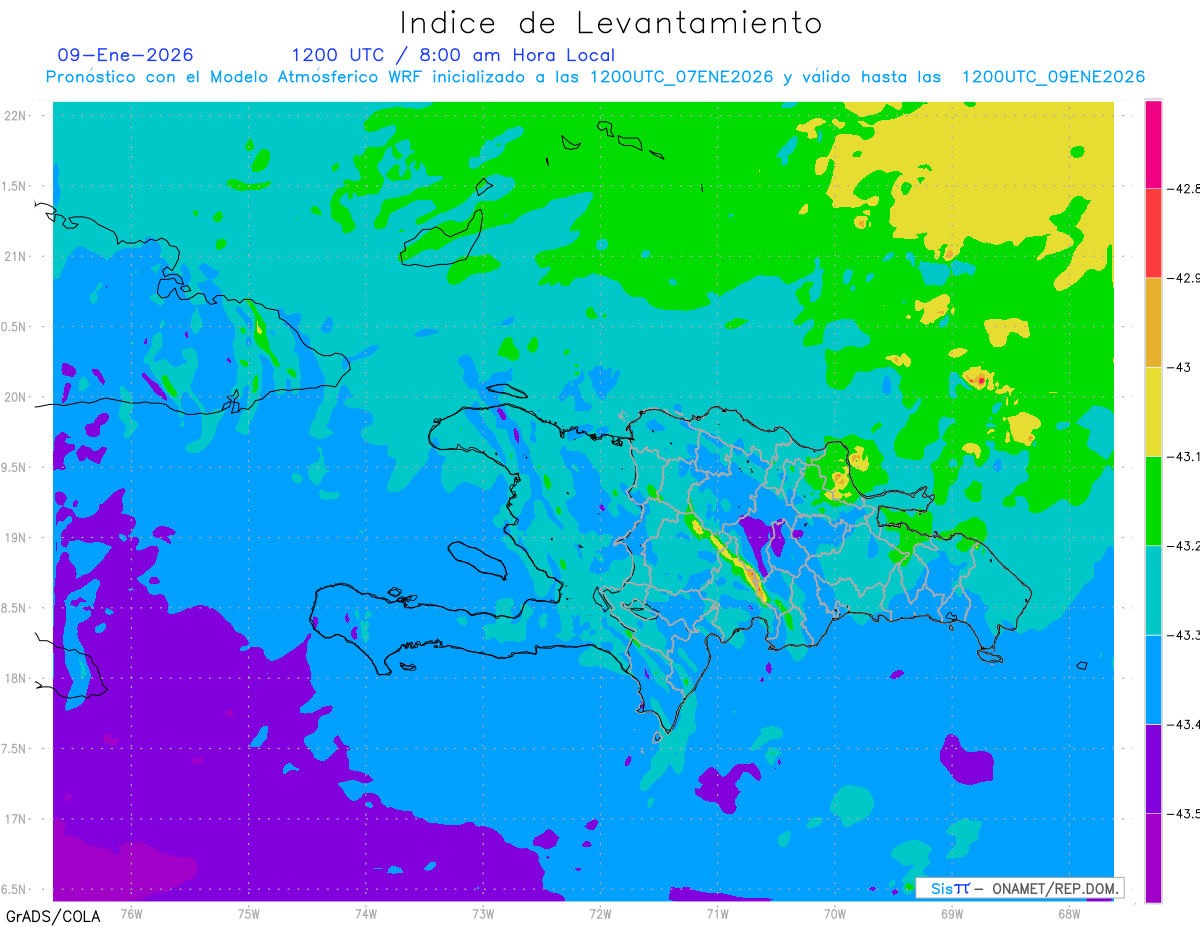Click the '20N' latitude label

click(15, 397)
